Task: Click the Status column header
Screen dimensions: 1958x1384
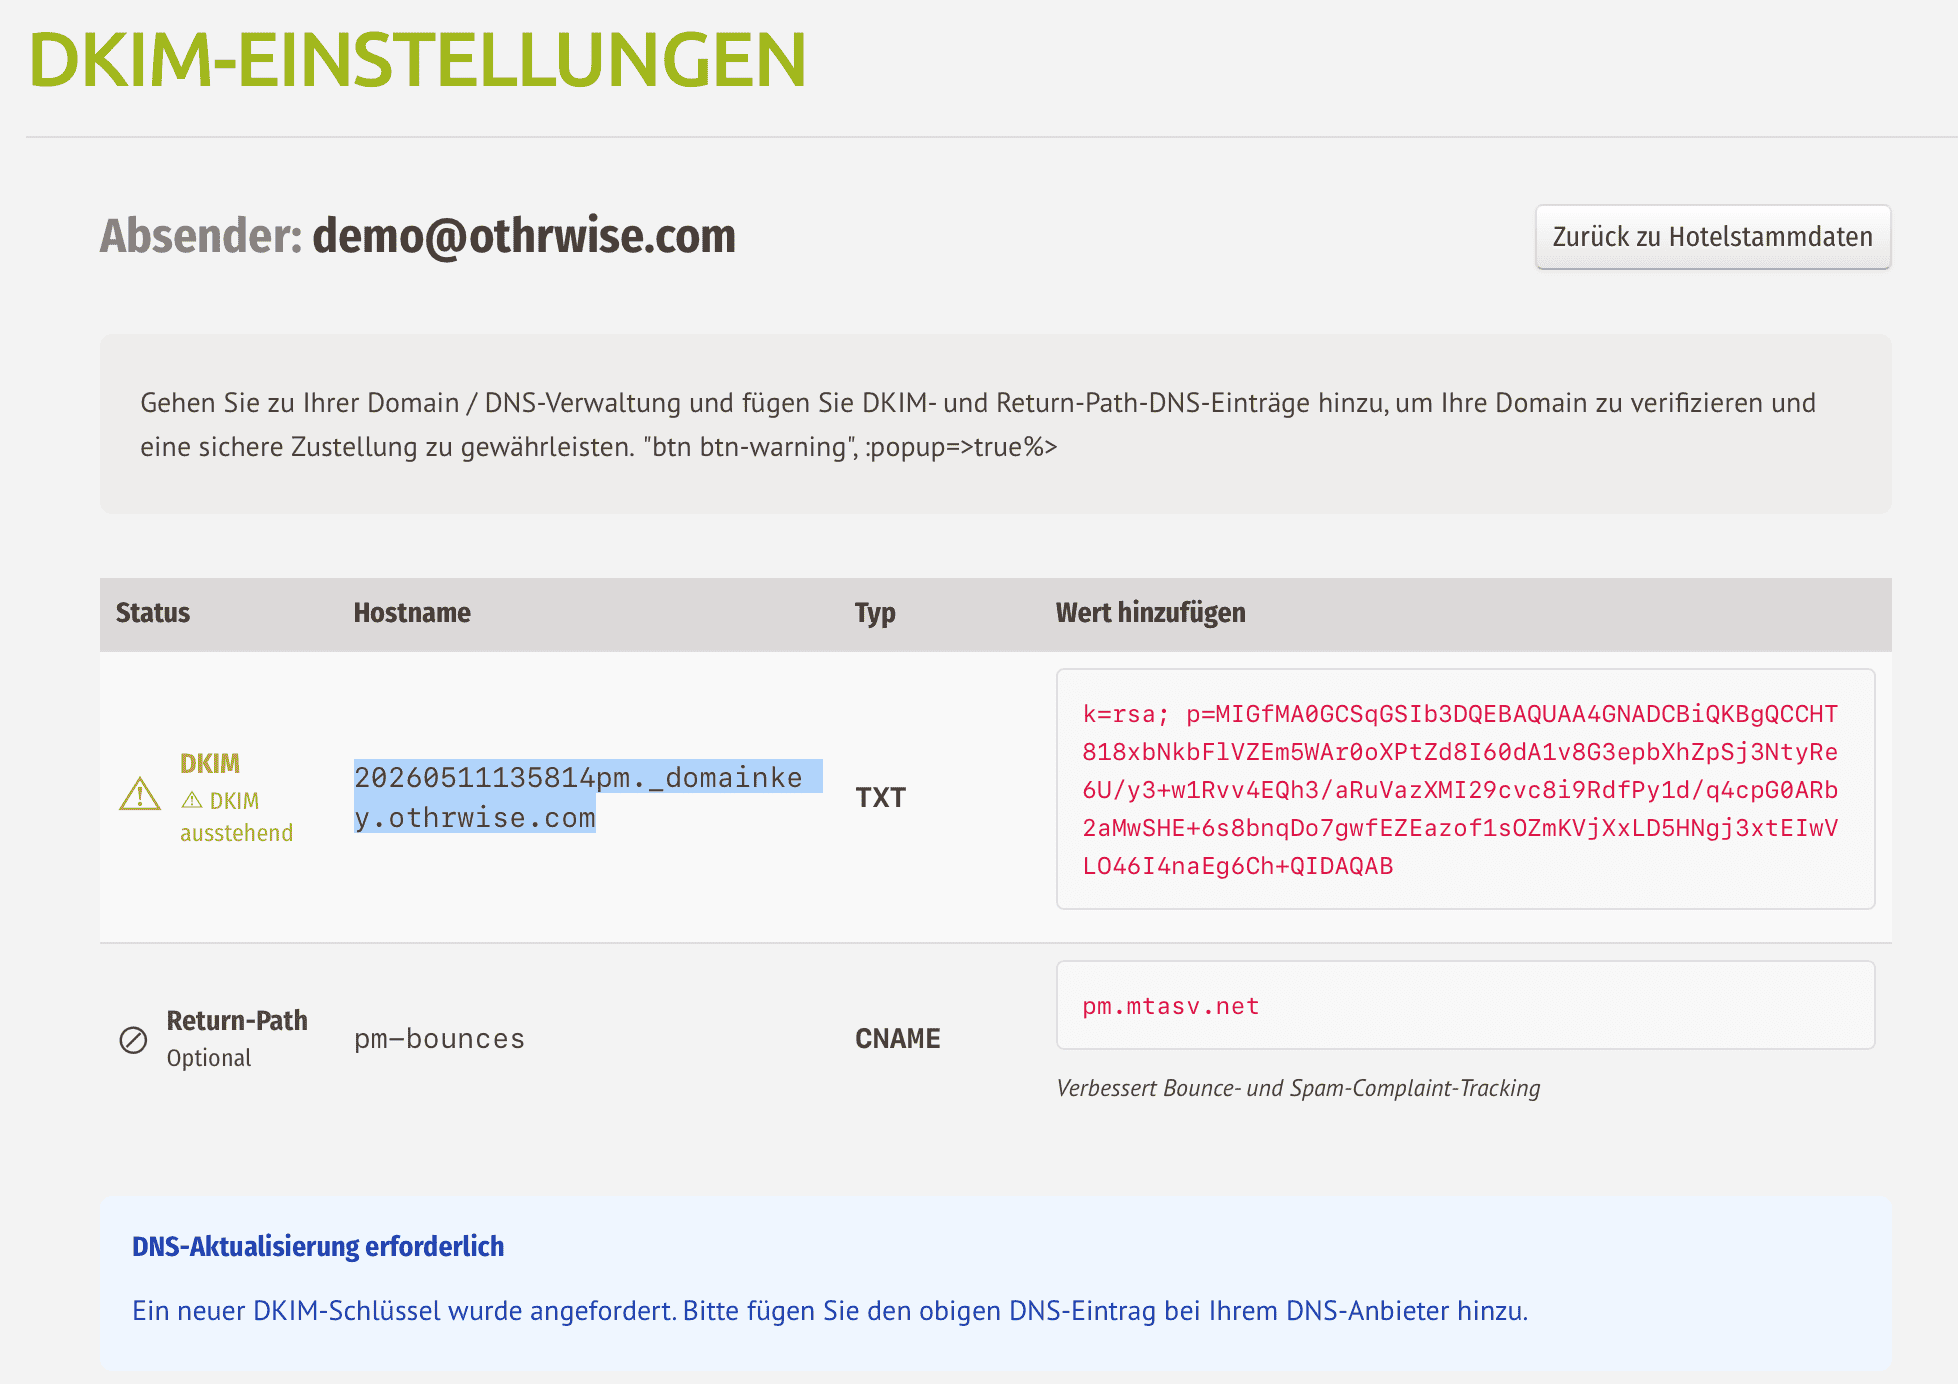Action: [x=153, y=613]
